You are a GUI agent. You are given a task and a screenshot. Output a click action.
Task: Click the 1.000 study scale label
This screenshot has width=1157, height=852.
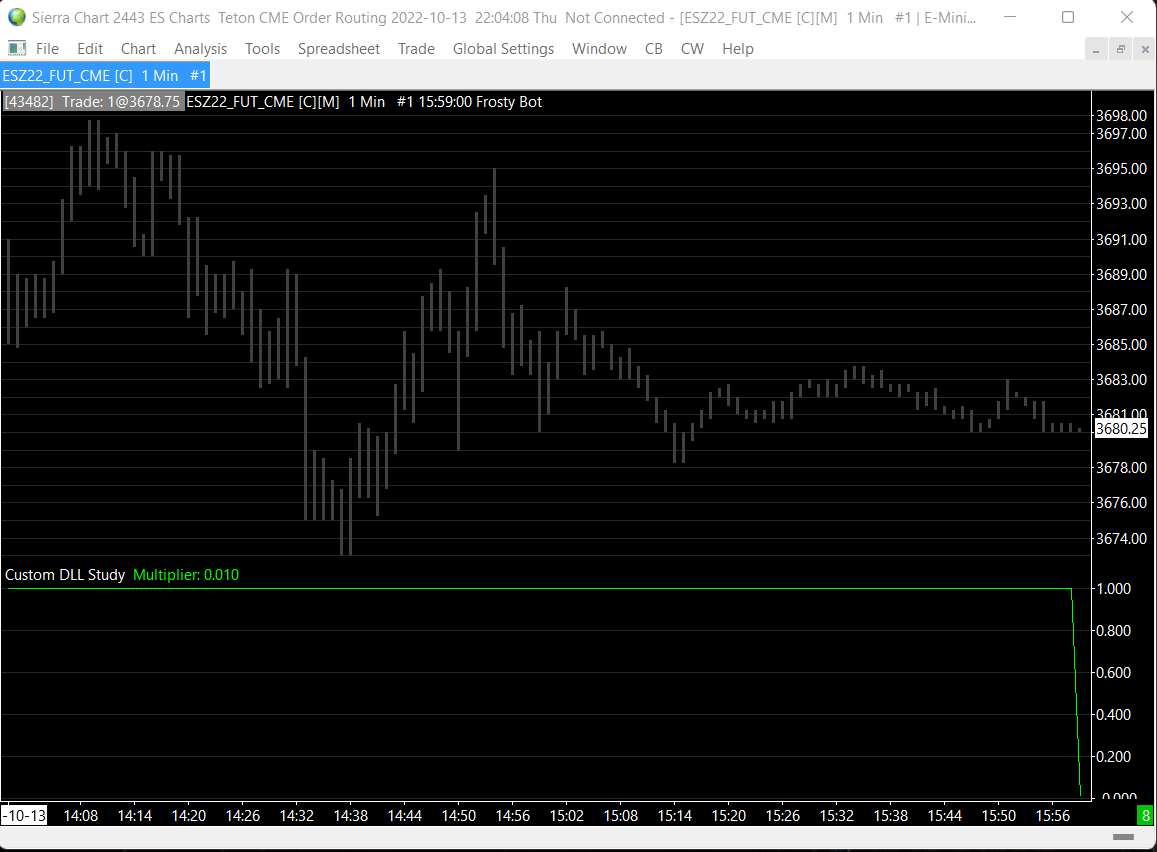click(1113, 589)
